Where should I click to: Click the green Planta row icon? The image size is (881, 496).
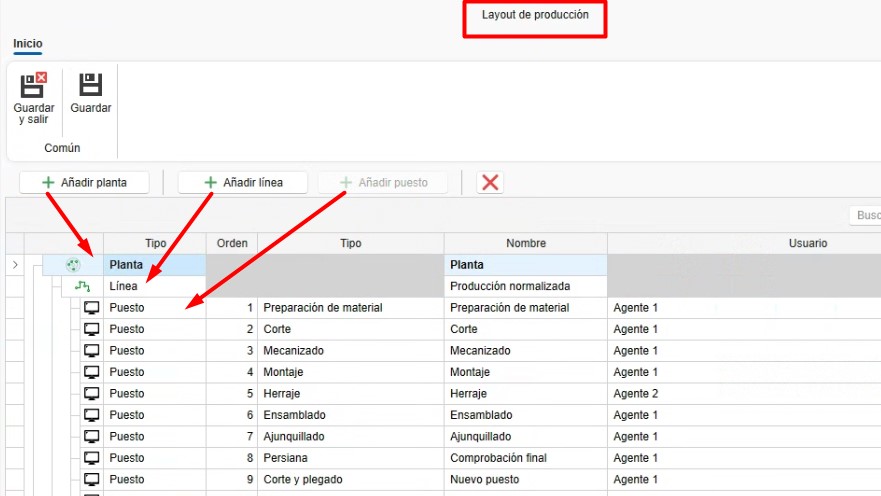tap(73, 265)
